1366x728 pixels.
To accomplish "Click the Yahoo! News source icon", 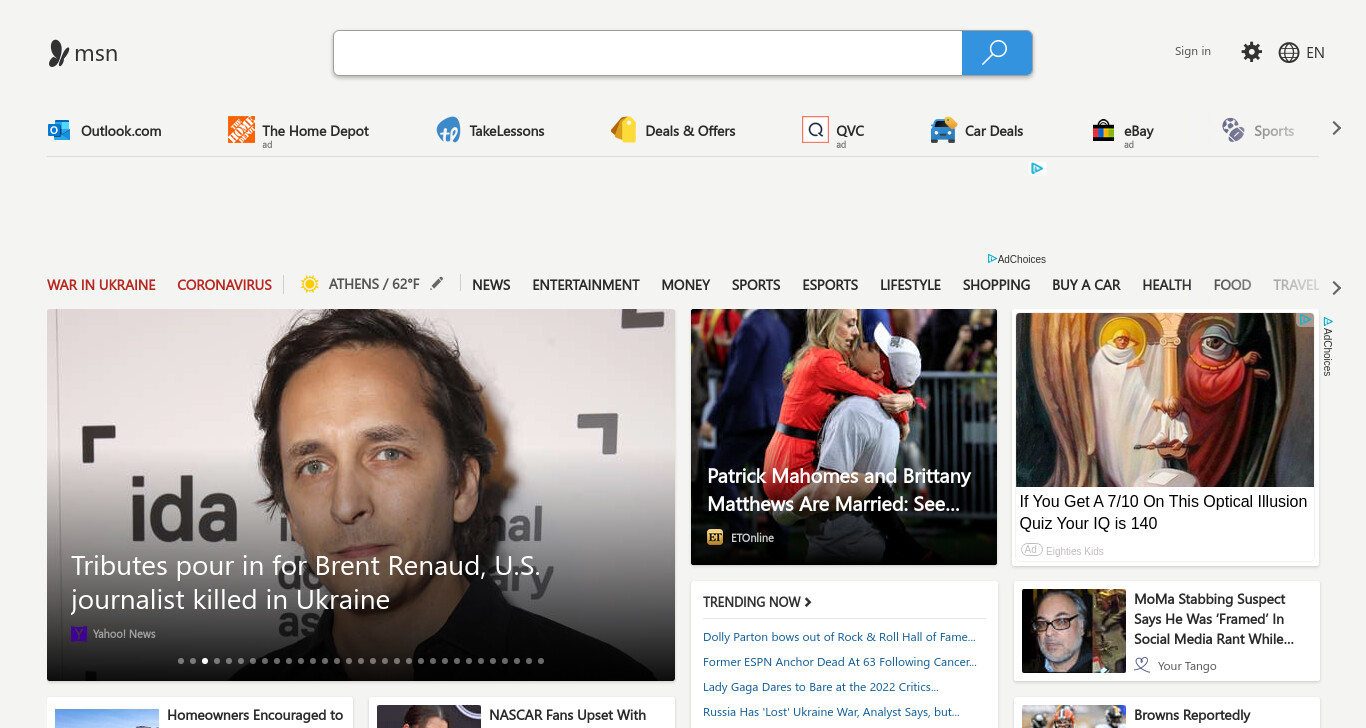I will pos(79,634).
